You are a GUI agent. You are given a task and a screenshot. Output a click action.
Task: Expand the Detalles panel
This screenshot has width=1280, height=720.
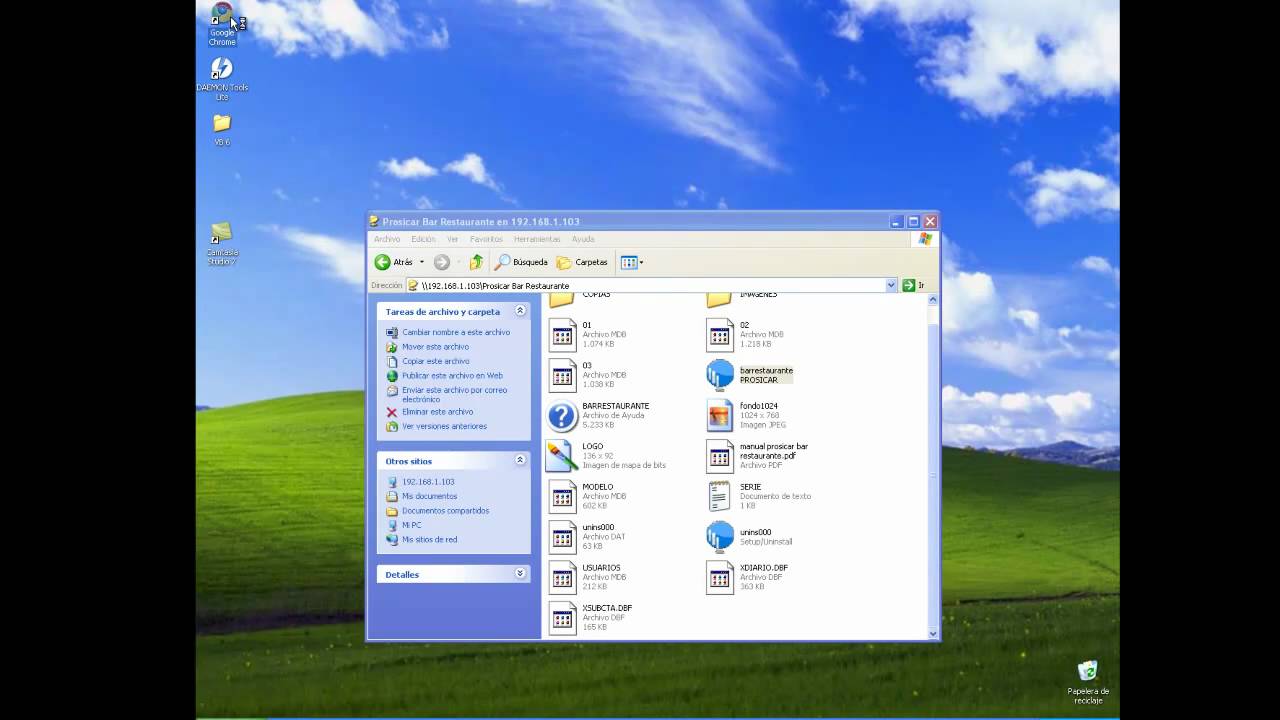tap(520, 573)
